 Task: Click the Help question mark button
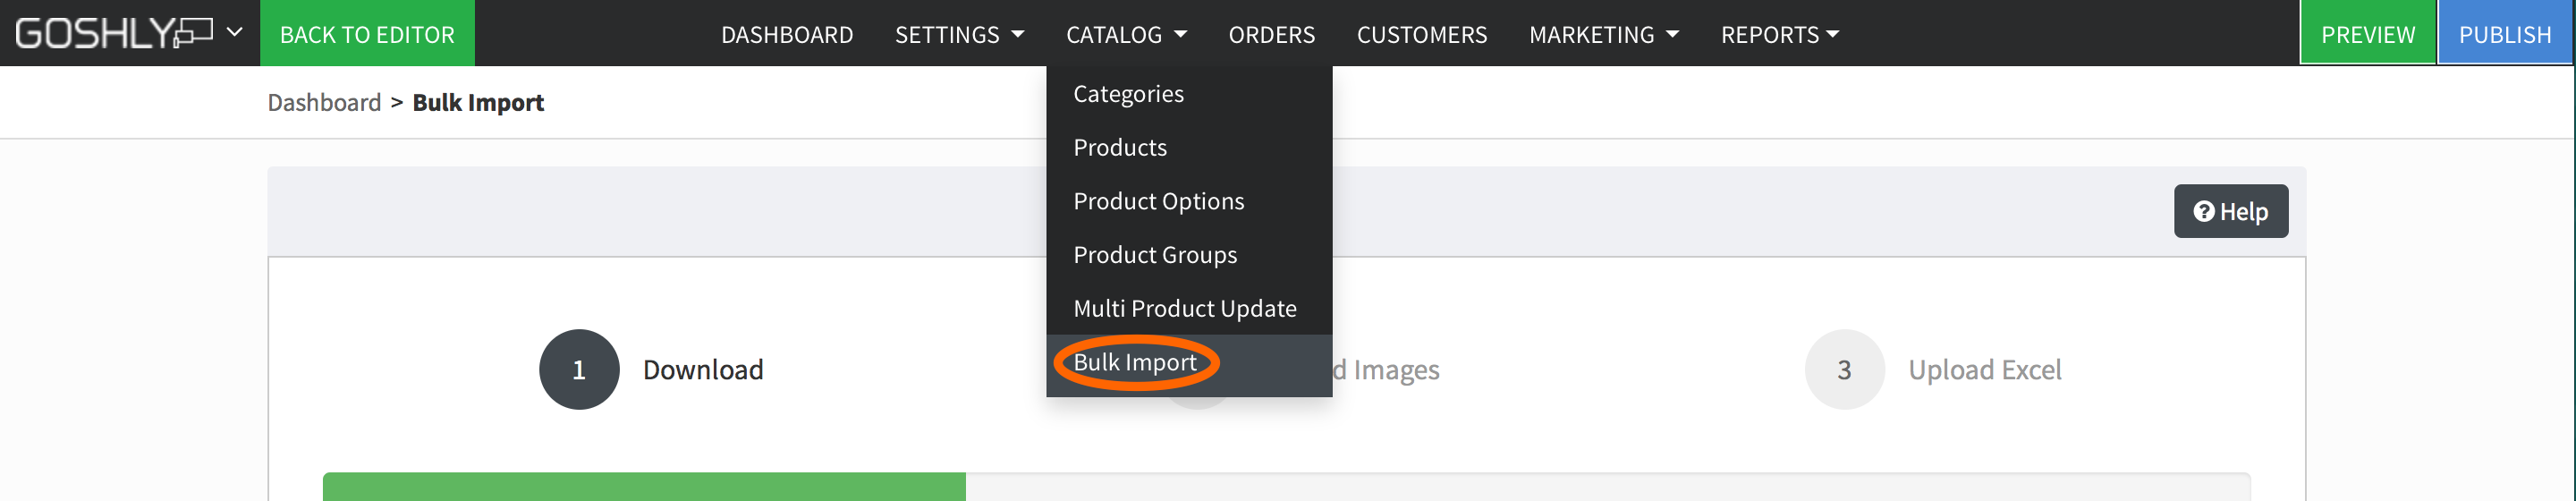tap(2230, 212)
